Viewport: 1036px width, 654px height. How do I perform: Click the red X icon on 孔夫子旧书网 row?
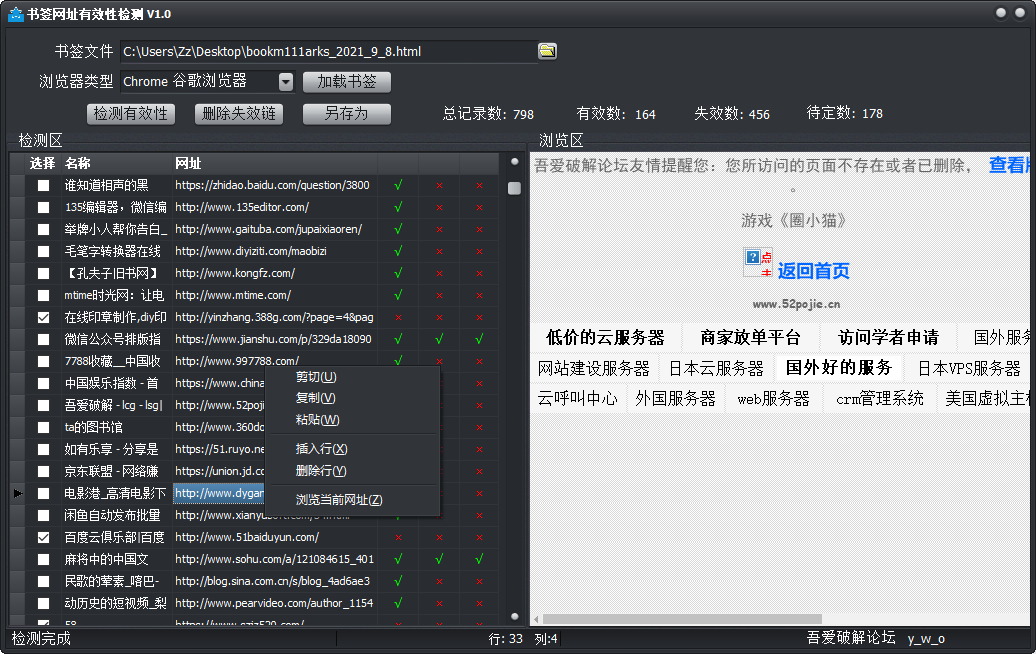point(438,272)
